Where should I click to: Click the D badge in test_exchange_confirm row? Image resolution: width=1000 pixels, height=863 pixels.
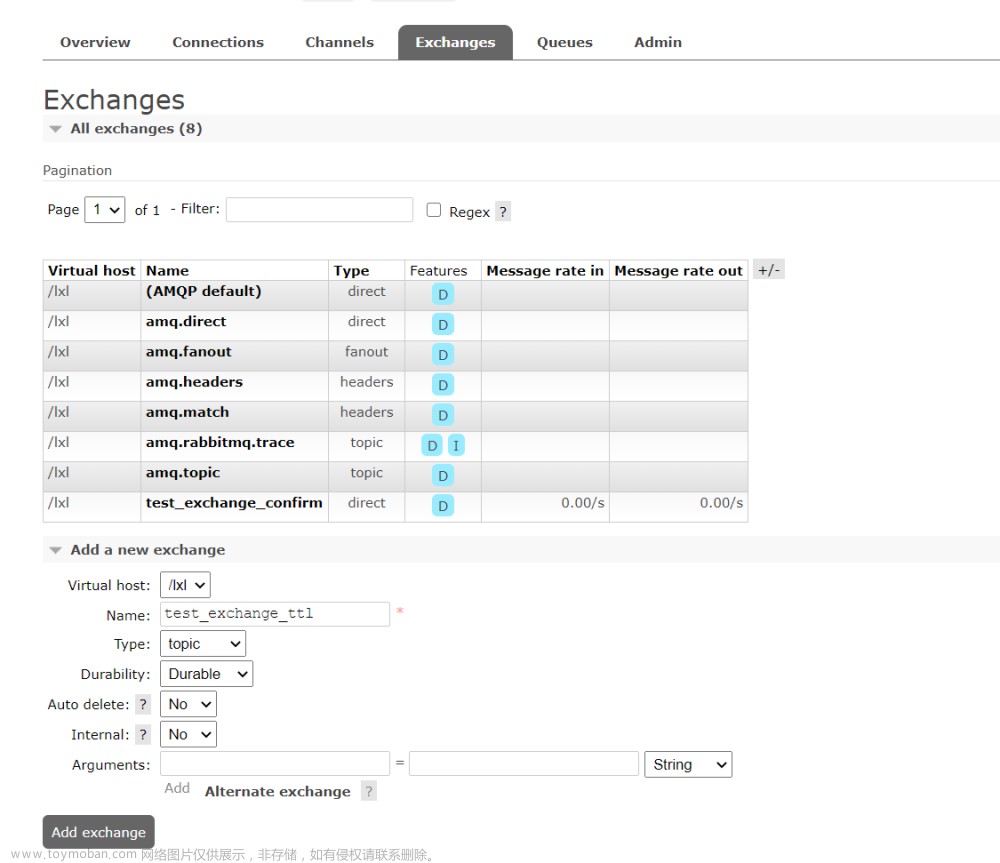(x=443, y=506)
